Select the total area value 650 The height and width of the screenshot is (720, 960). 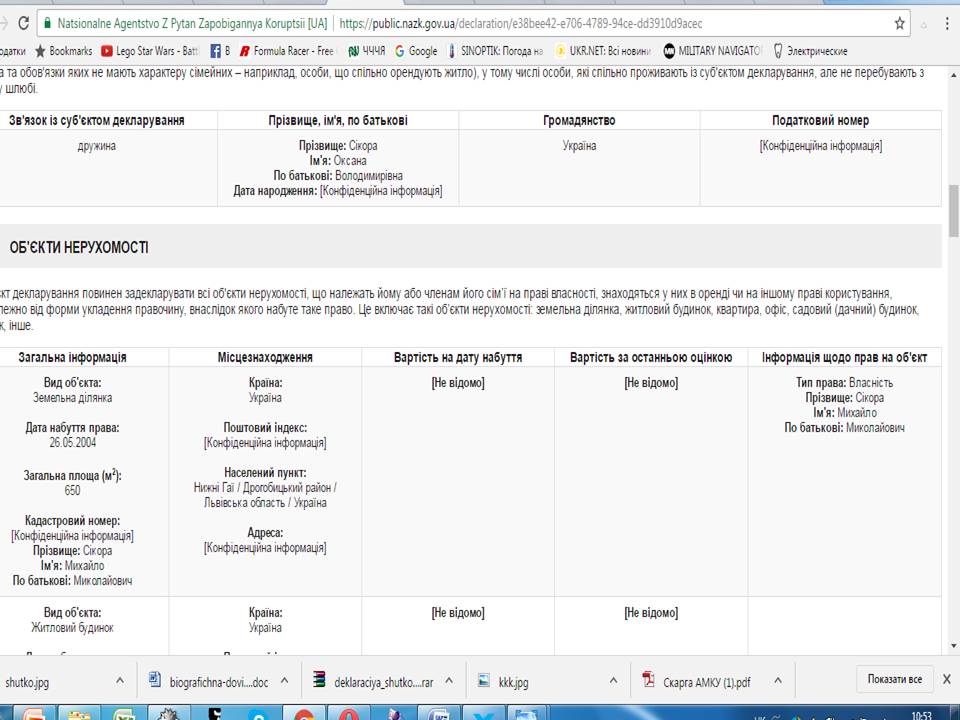(x=72, y=490)
